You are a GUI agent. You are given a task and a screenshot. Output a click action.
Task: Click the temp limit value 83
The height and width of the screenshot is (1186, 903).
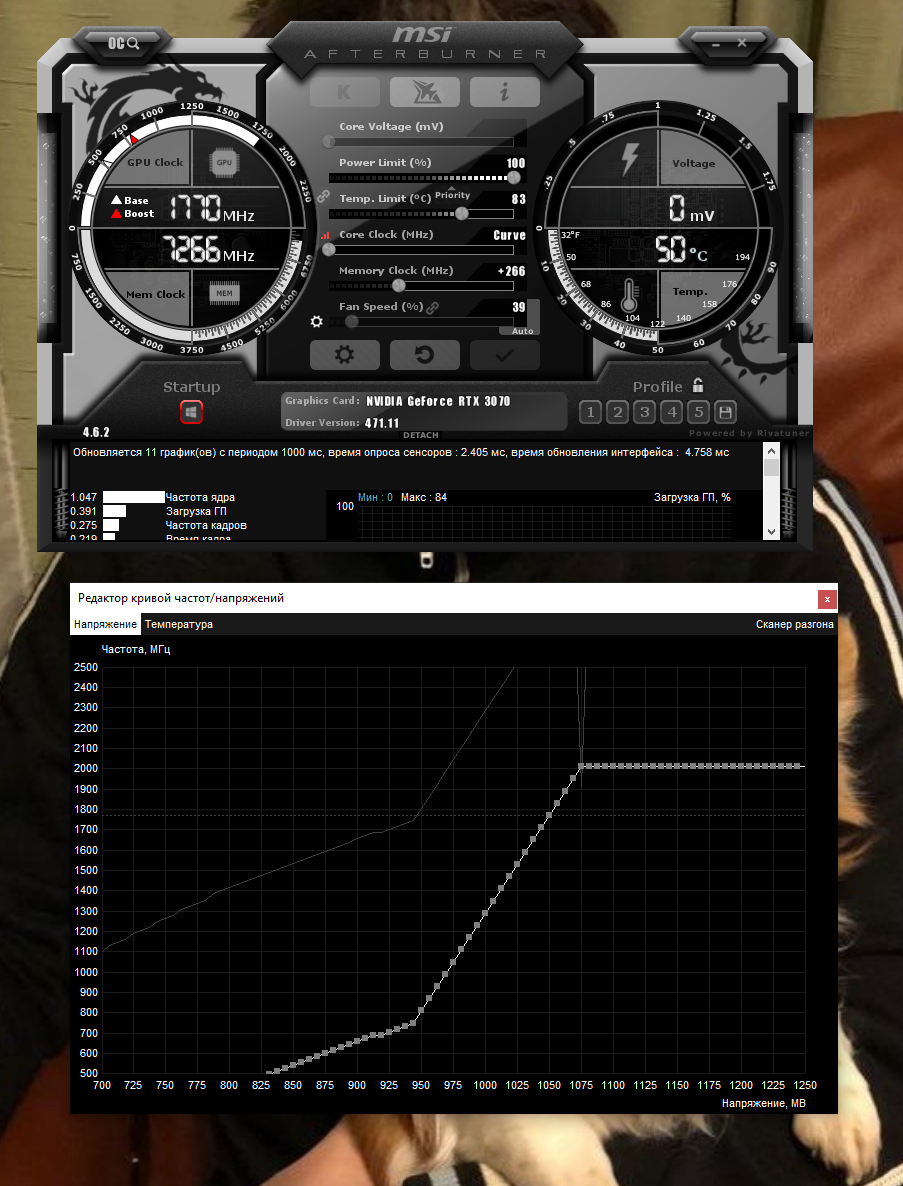pos(519,199)
